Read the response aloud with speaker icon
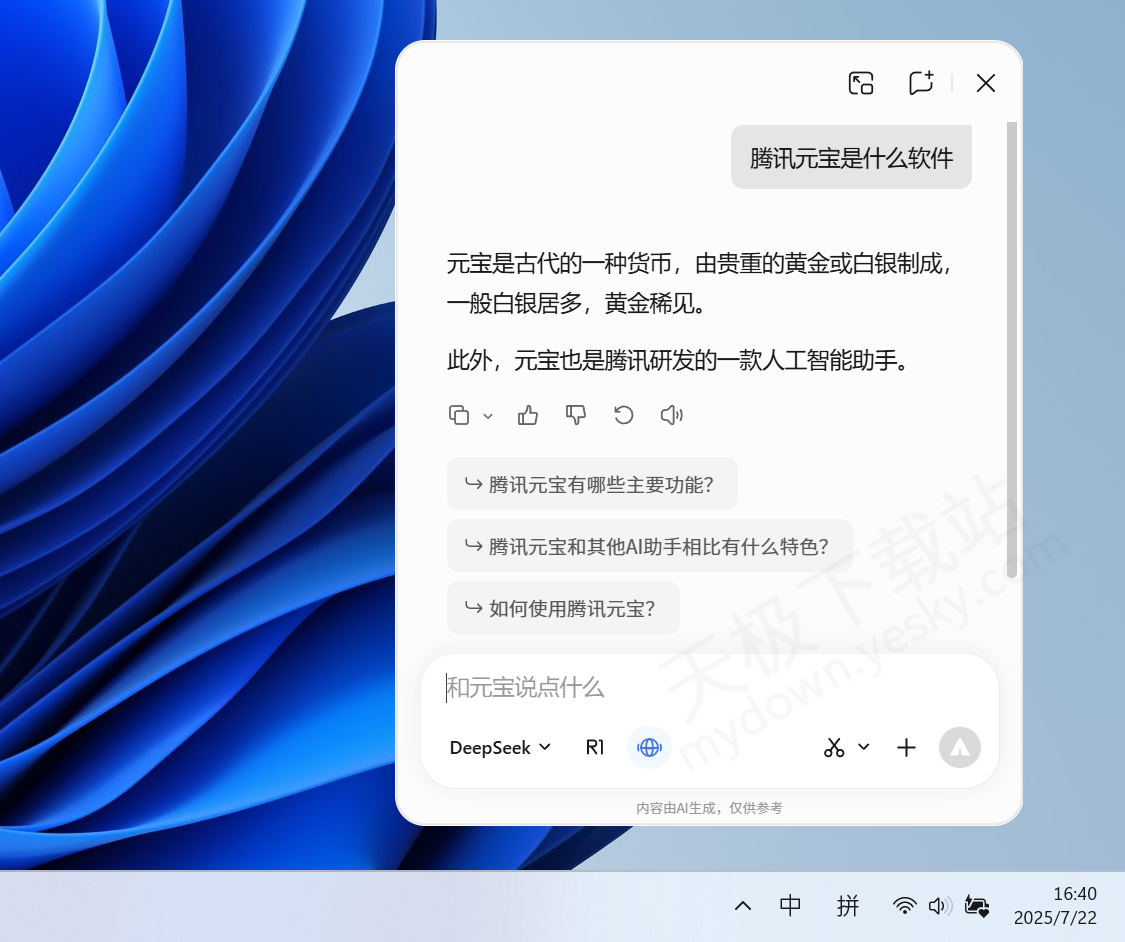Image resolution: width=1125 pixels, height=942 pixels. point(672,415)
